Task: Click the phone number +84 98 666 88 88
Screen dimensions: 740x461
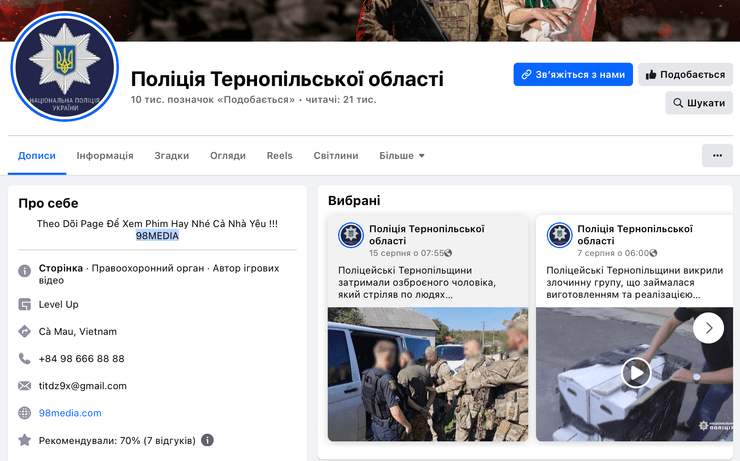Action: (x=81, y=359)
